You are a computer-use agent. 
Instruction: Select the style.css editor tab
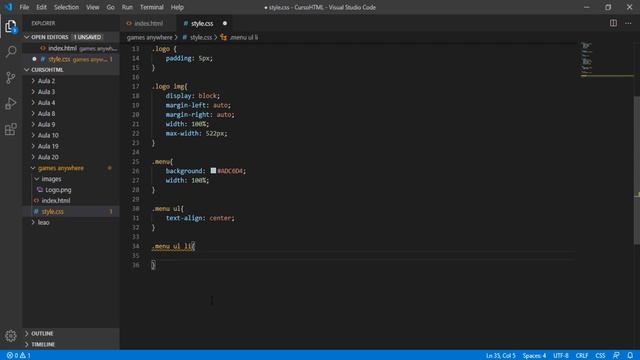tap(204, 23)
